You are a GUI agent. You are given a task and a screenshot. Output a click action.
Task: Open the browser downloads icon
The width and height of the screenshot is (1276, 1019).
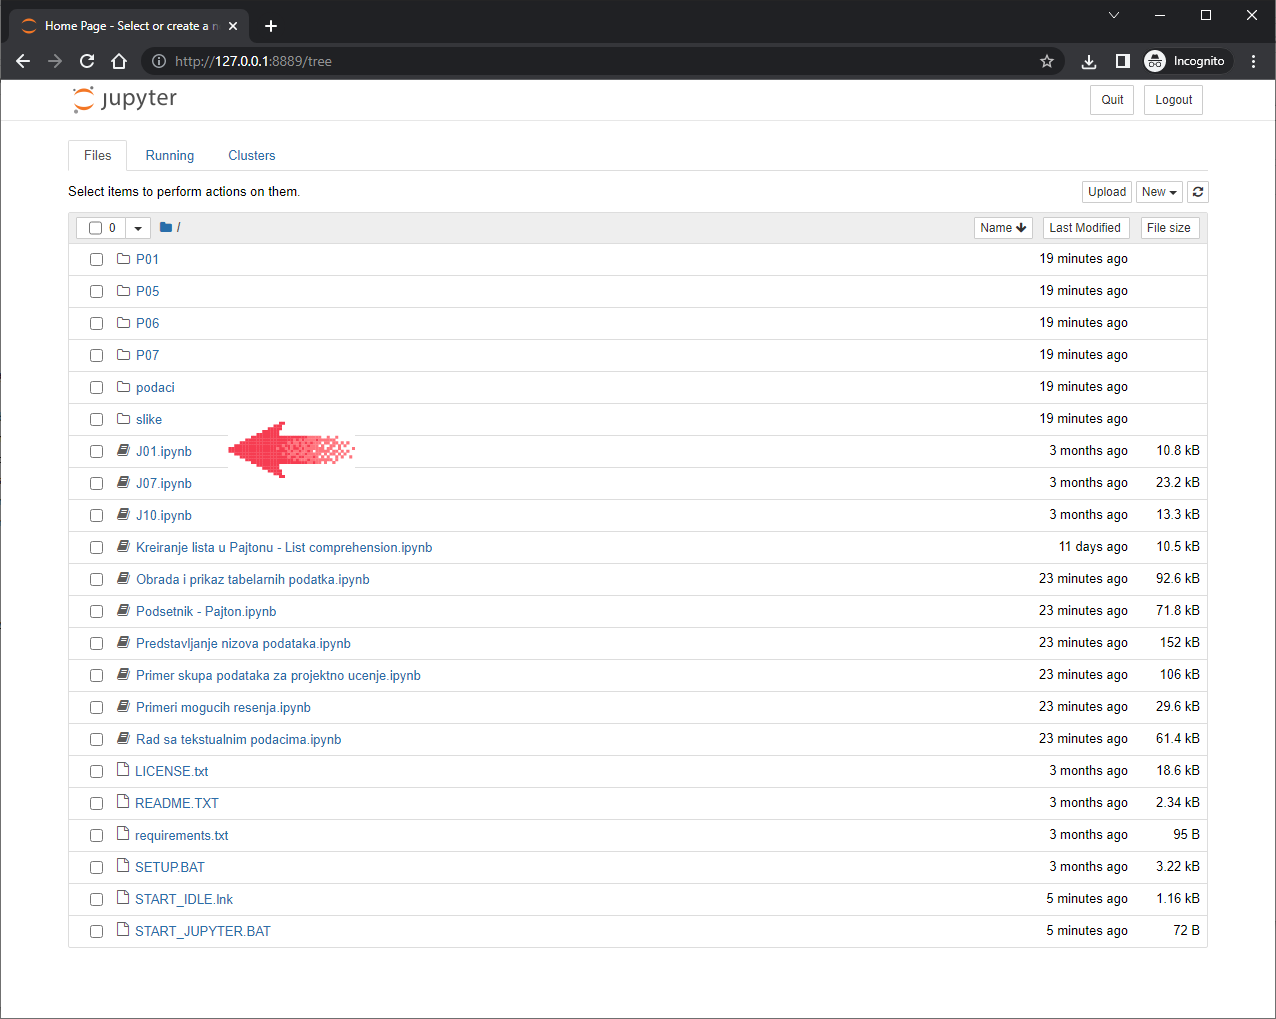click(x=1089, y=61)
